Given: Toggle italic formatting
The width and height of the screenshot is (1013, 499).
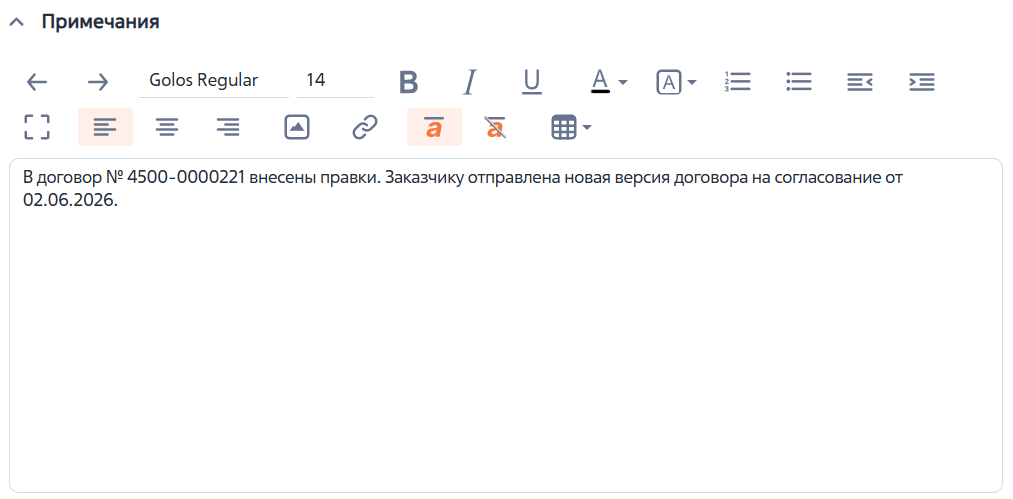Looking at the screenshot, I should (470, 82).
